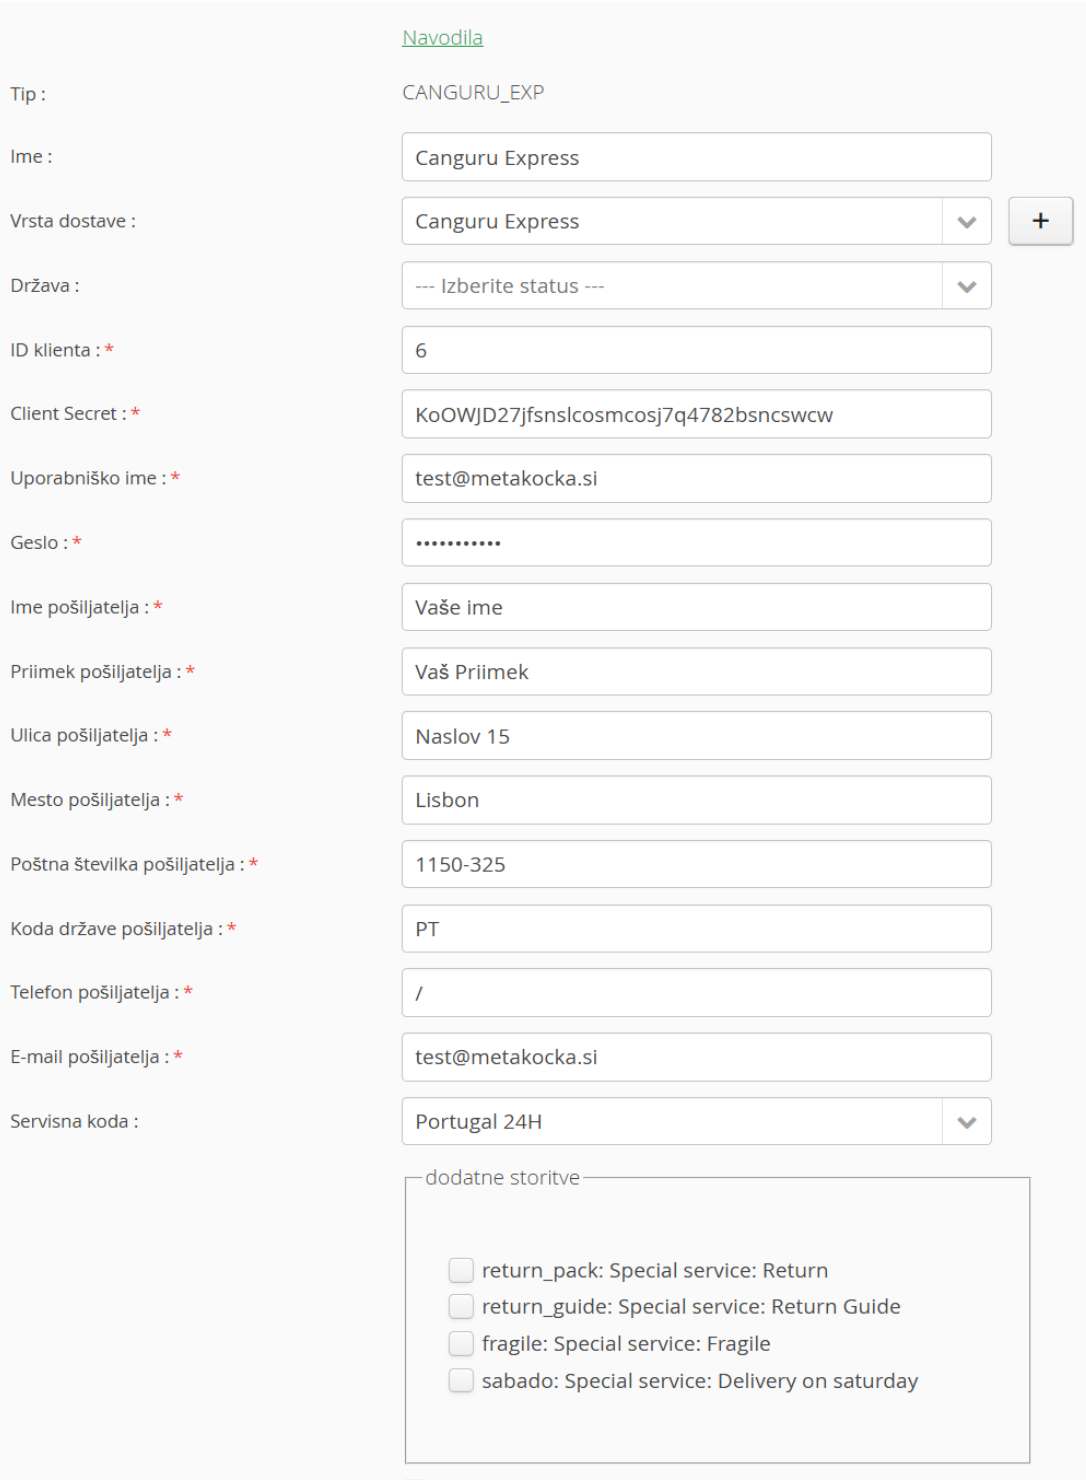Select the Uporabniško ime email field
The image size is (1086, 1480).
[x=696, y=479]
